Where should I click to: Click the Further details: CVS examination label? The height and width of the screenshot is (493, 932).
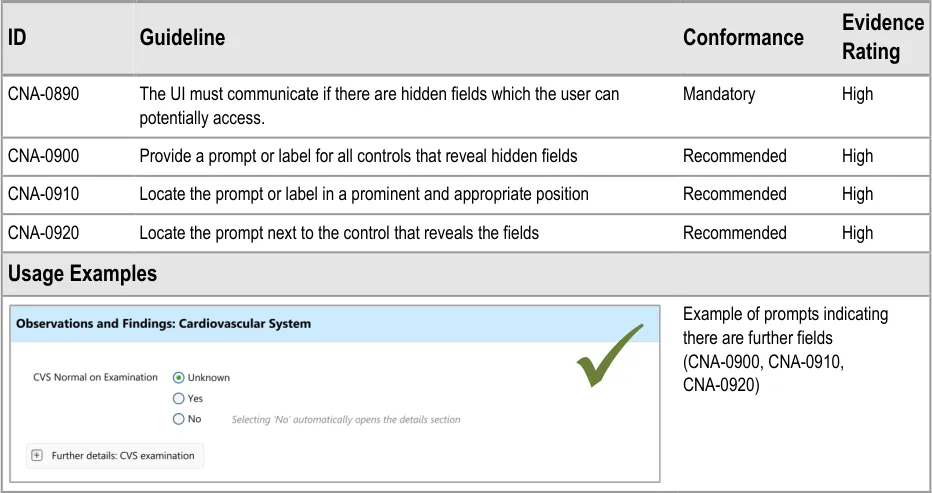coord(123,456)
